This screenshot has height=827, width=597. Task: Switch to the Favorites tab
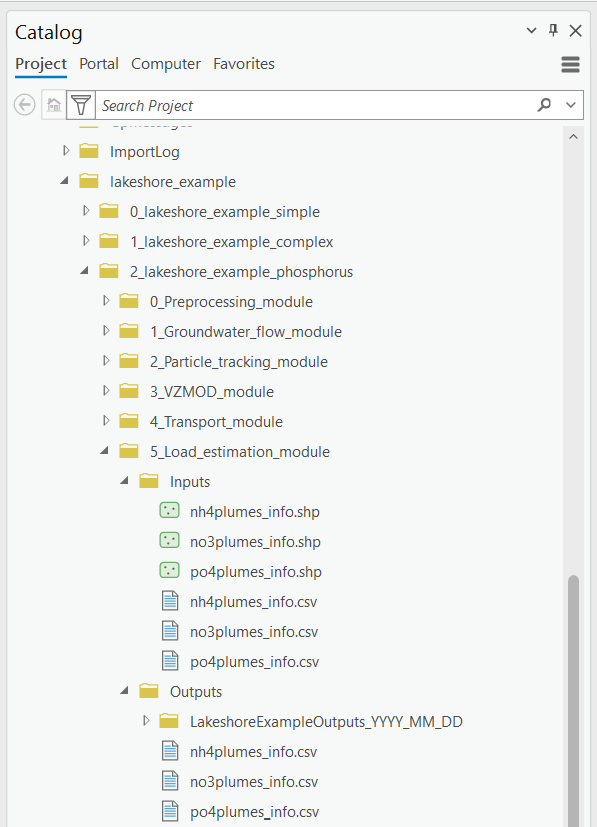[244, 64]
